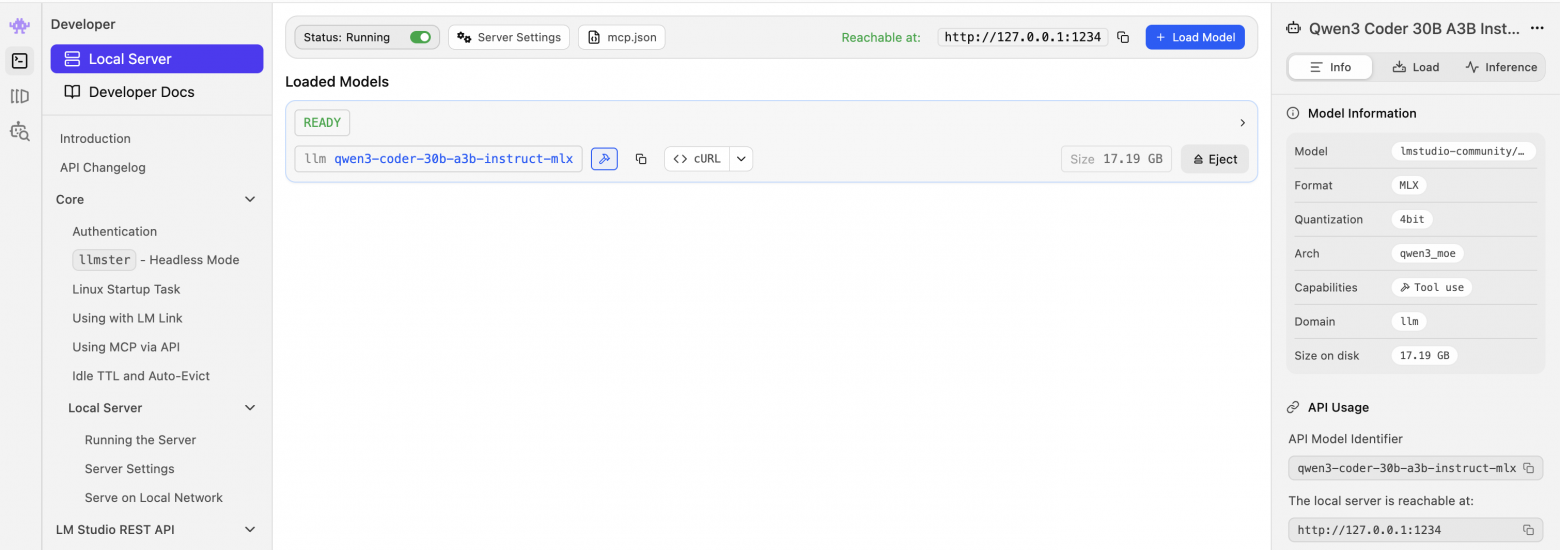Click the API model identifier field in the right panel
This screenshot has width=1560, height=550.
1415,468
